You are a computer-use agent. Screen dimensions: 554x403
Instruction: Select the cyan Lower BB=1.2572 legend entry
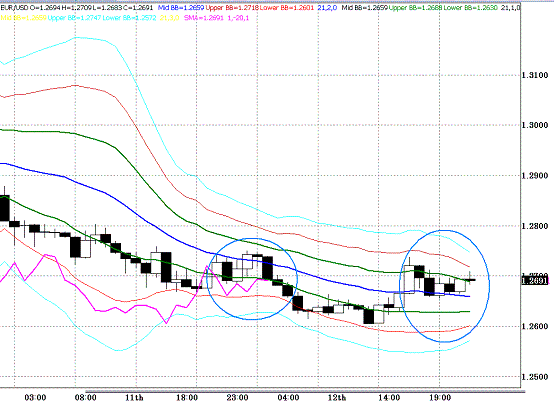pyautogui.click(x=129, y=18)
